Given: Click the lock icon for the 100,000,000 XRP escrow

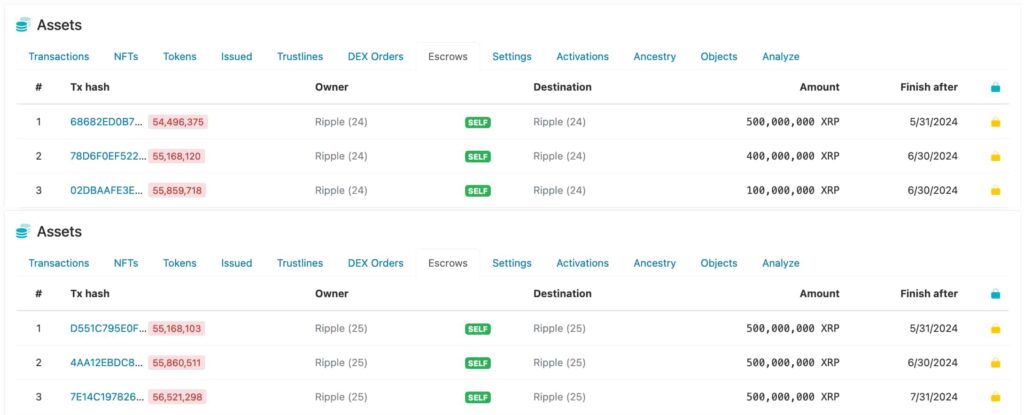Looking at the screenshot, I should 995,191.
